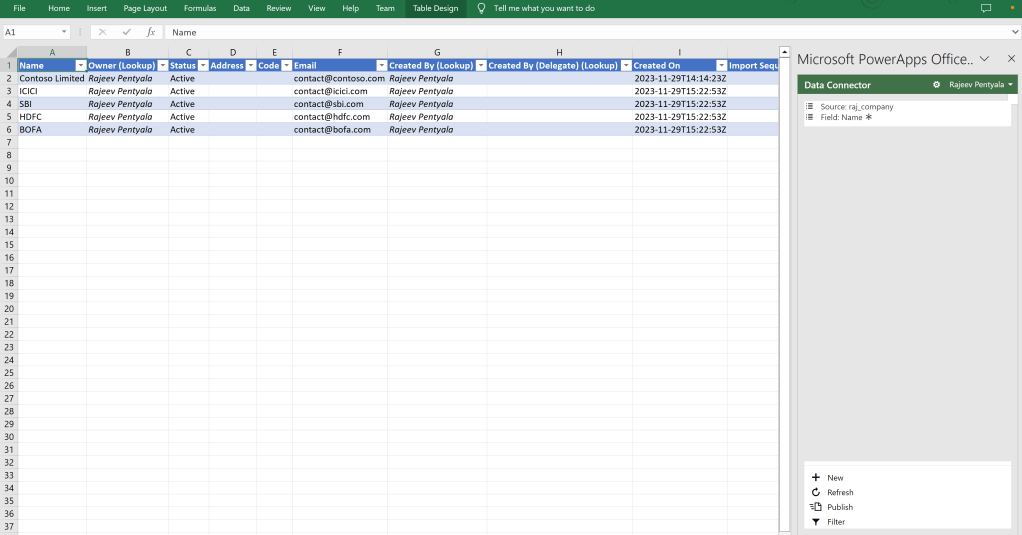Click the comments icon in the ribbon

click(985, 8)
